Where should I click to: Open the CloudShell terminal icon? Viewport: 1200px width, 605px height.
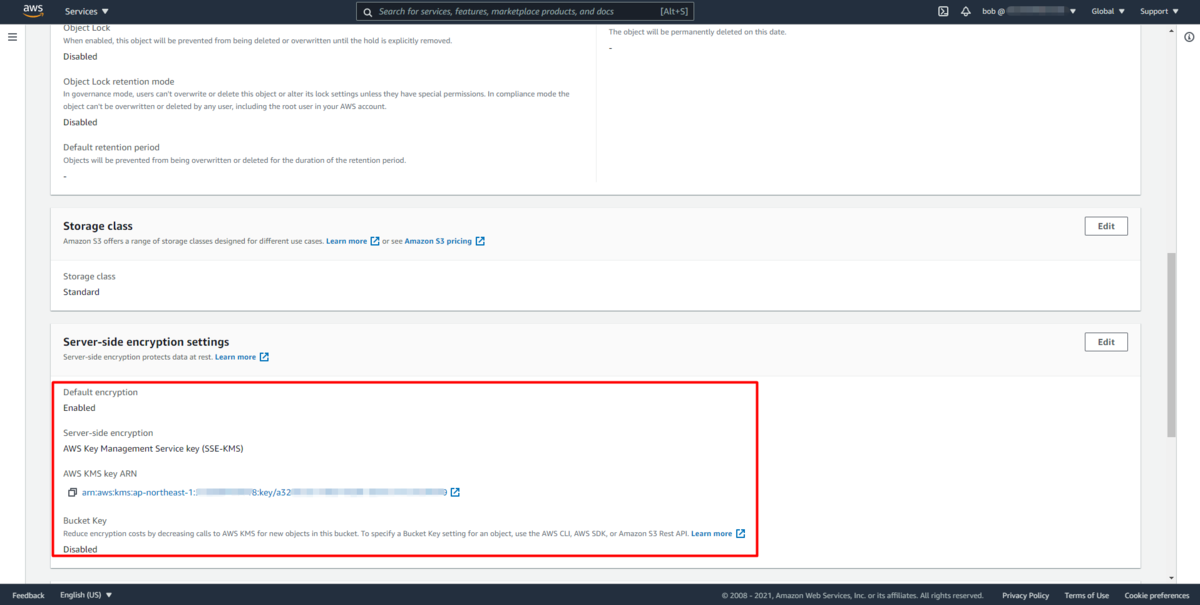943,11
